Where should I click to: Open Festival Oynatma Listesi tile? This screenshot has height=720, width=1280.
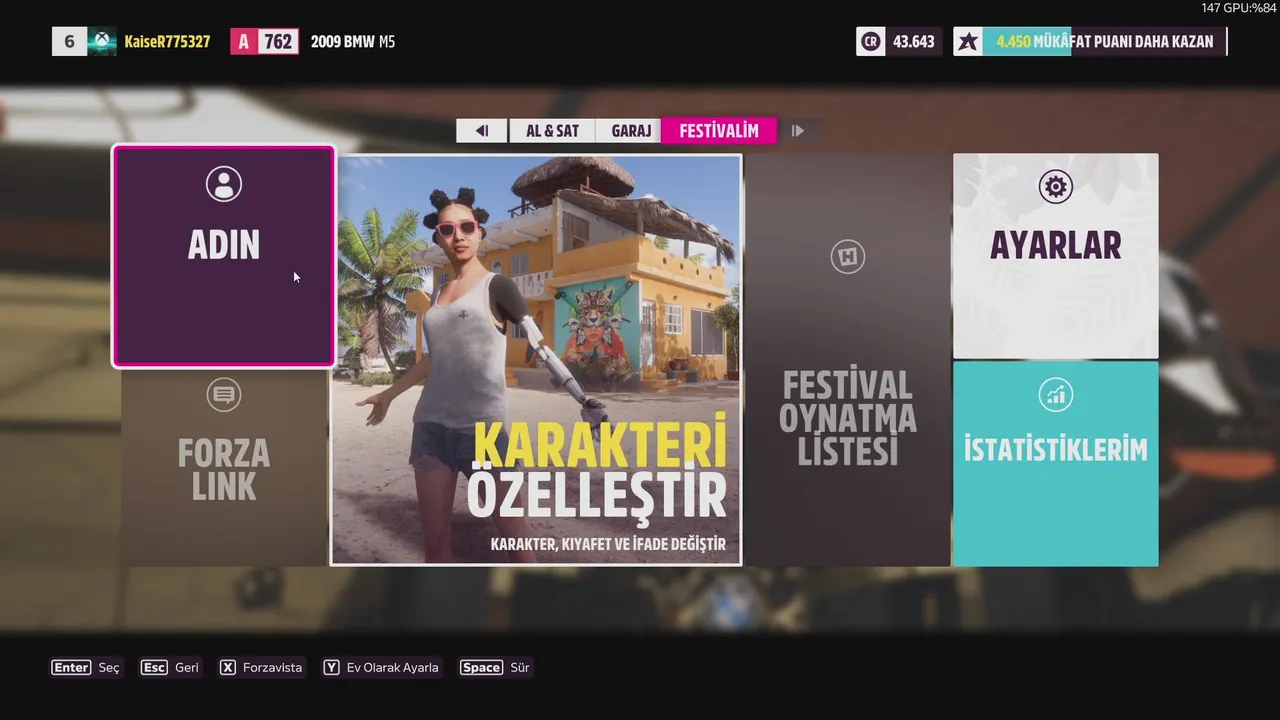pyautogui.click(x=848, y=360)
